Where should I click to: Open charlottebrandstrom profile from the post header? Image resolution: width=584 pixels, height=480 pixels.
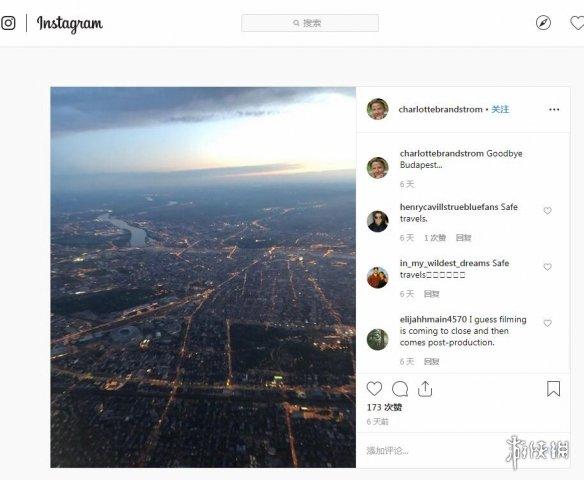tap(441, 109)
